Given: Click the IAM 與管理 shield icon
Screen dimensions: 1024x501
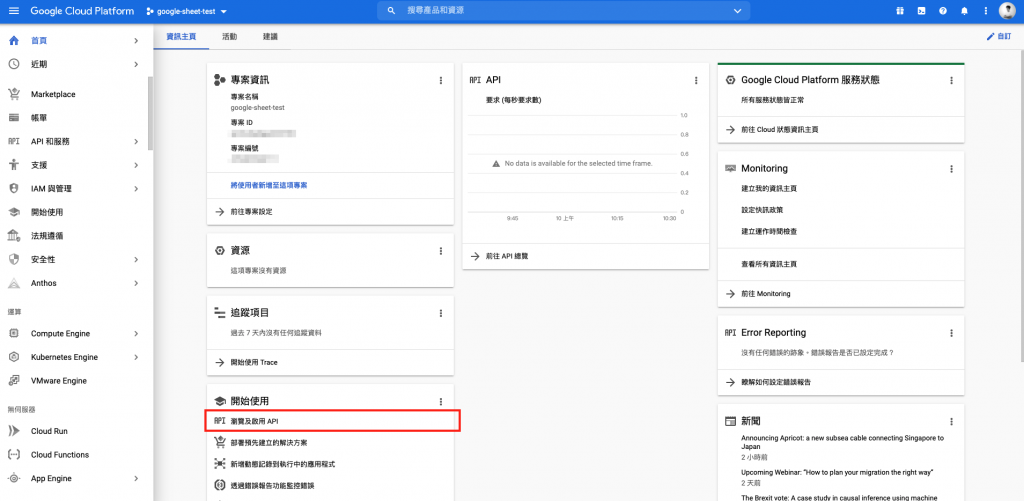Looking at the screenshot, I should (x=14, y=189).
